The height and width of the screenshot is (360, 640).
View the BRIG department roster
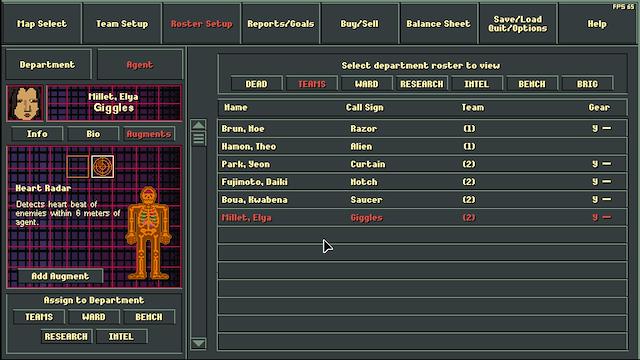point(587,84)
